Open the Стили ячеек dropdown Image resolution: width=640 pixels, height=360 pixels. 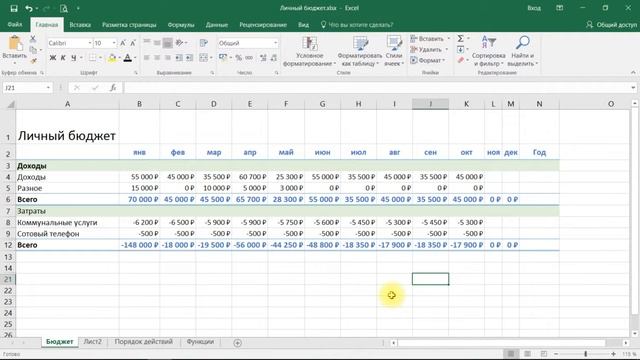(x=394, y=51)
